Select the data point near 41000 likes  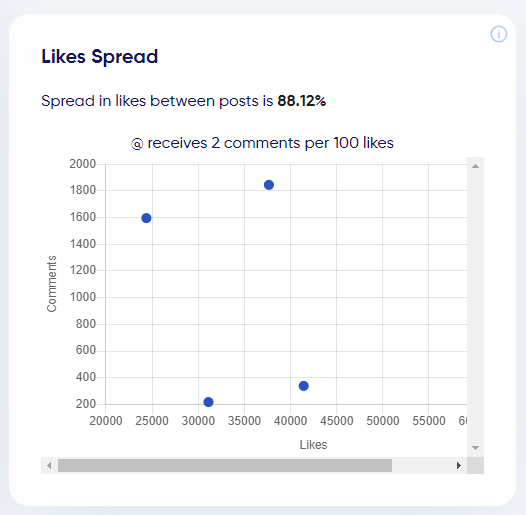click(304, 386)
